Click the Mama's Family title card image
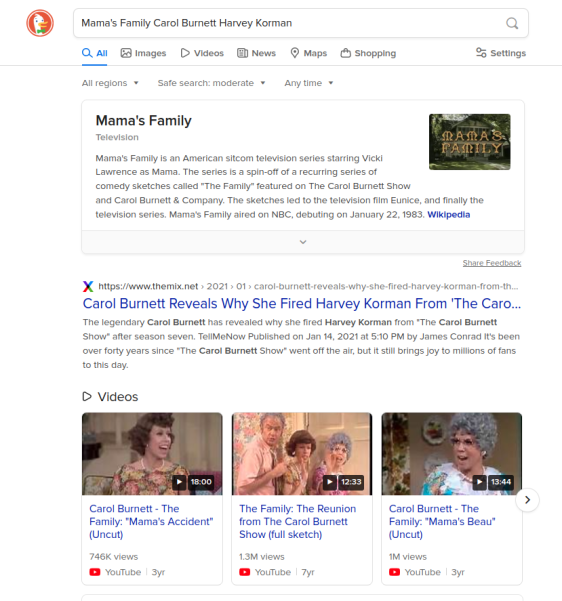The width and height of the screenshot is (562, 601). (470, 142)
